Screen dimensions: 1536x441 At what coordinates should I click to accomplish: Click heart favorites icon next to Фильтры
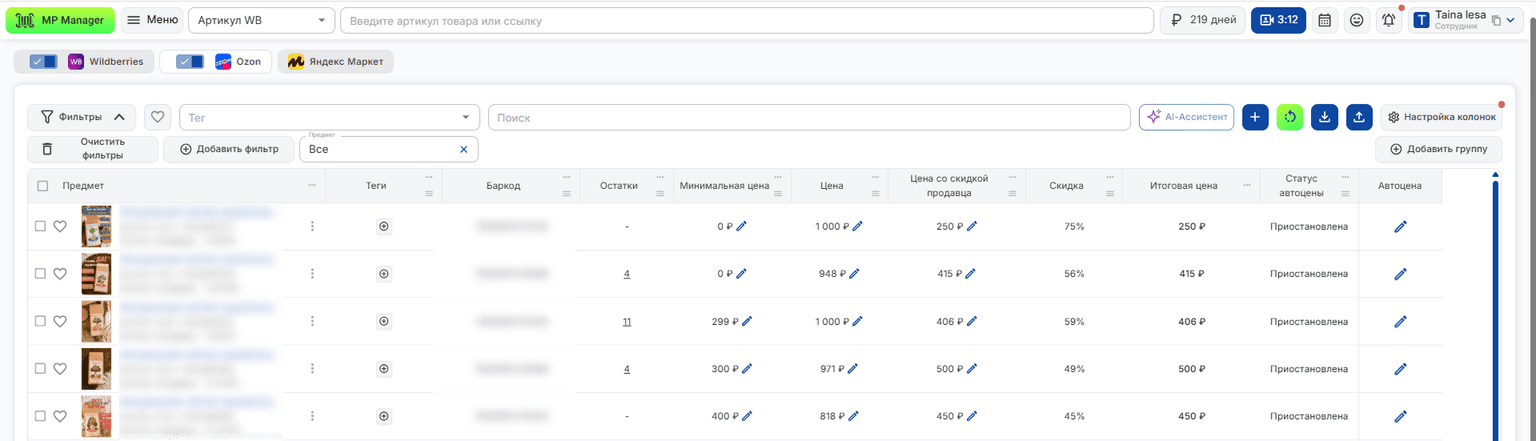(x=157, y=117)
